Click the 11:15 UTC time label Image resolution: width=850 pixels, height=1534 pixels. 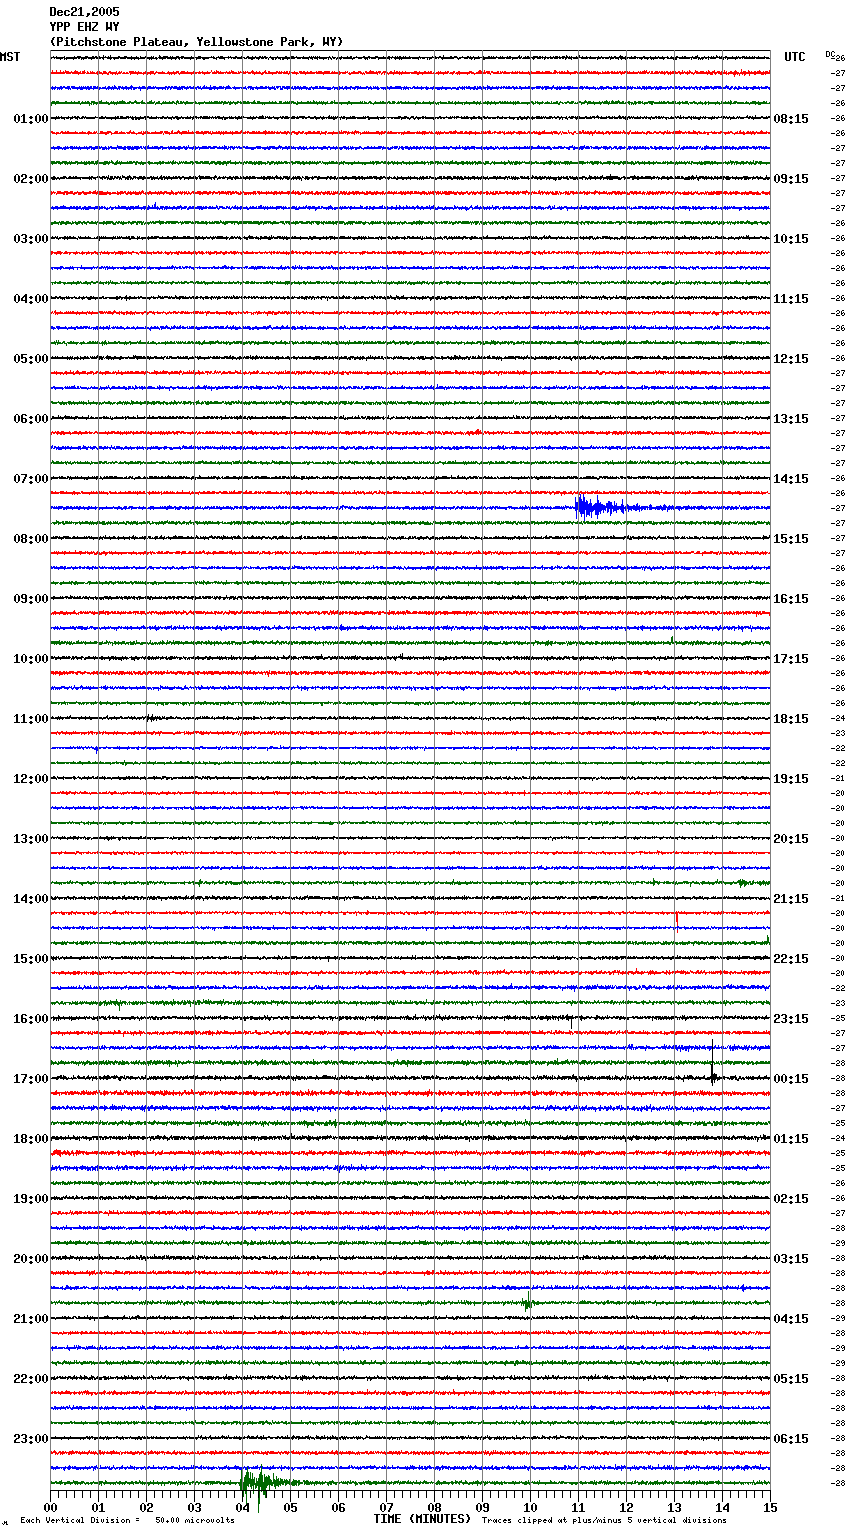click(791, 299)
